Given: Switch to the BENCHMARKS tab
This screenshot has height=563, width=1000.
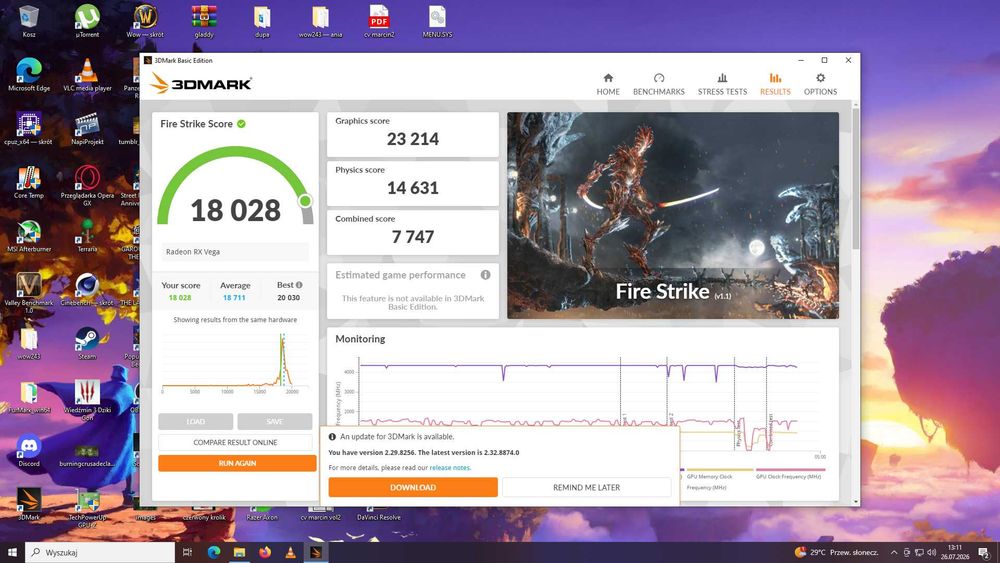Looking at the screenshot, I should coord(659,84).
